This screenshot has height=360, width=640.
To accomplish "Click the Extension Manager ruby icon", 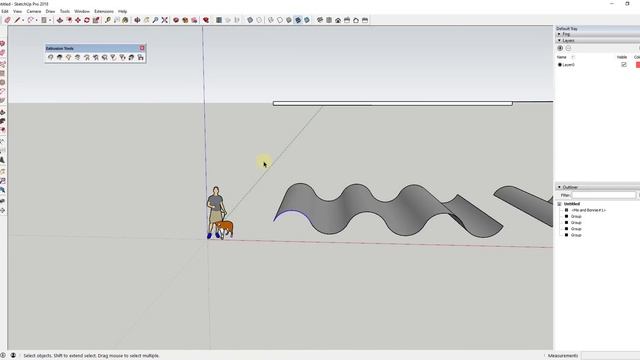I will click(x=206, y=20).
